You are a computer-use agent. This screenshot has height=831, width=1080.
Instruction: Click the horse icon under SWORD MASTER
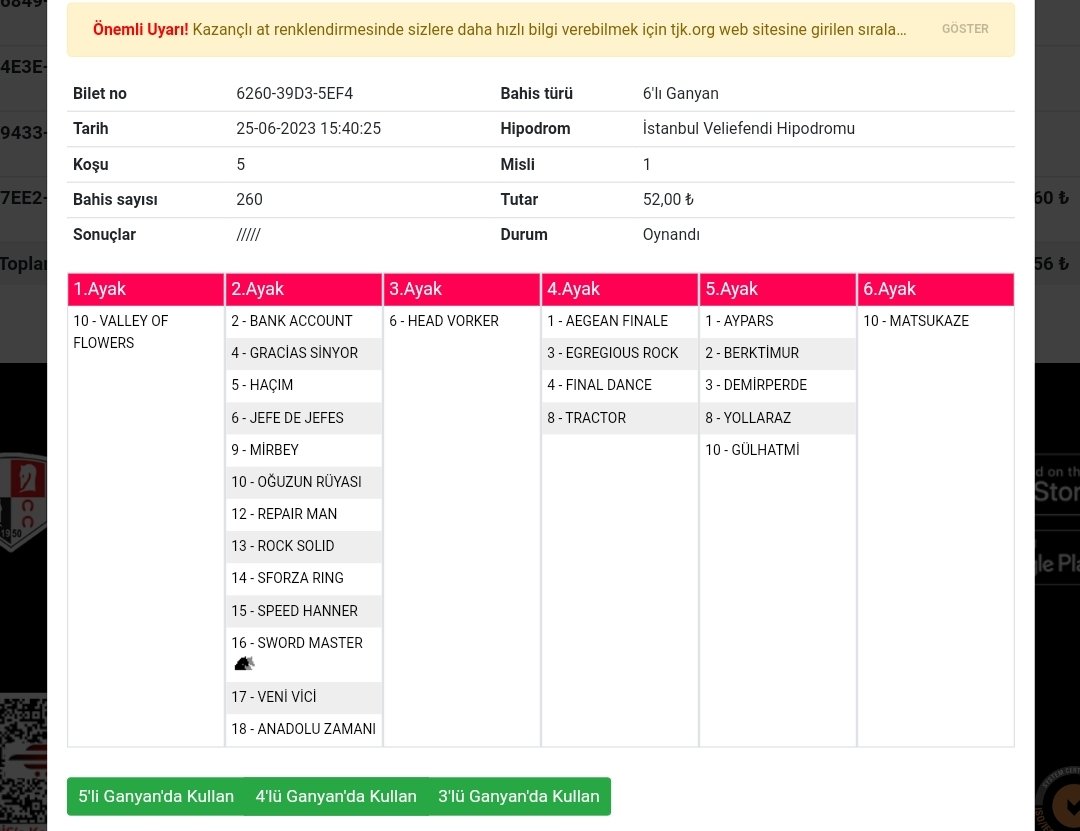pos(245,664)
